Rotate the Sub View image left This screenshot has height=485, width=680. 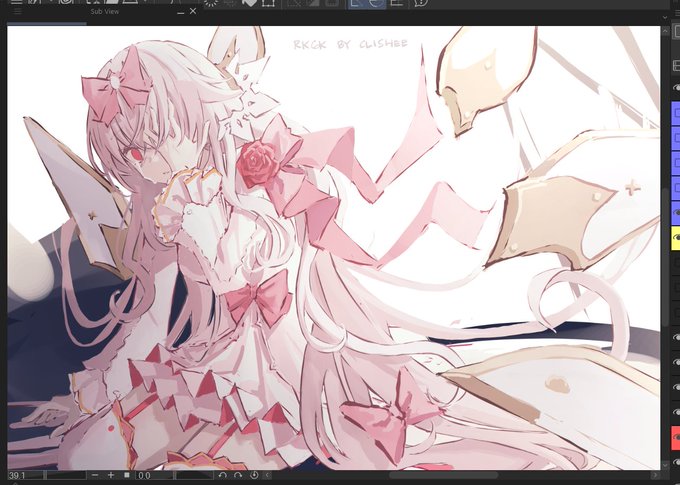point(222,475)
